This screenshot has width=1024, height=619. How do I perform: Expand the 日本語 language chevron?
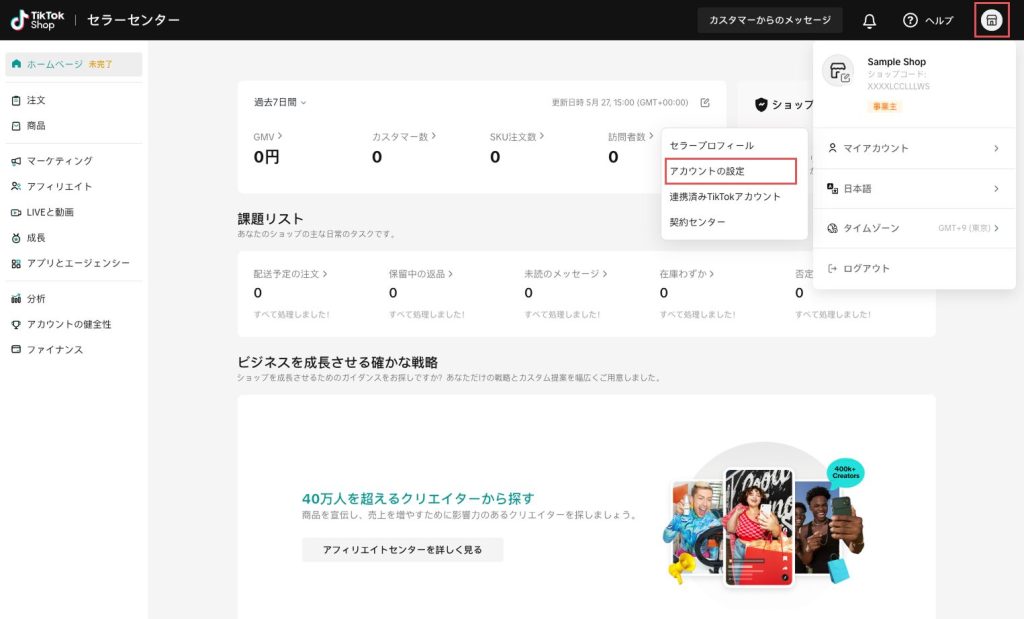click(996, 189)
